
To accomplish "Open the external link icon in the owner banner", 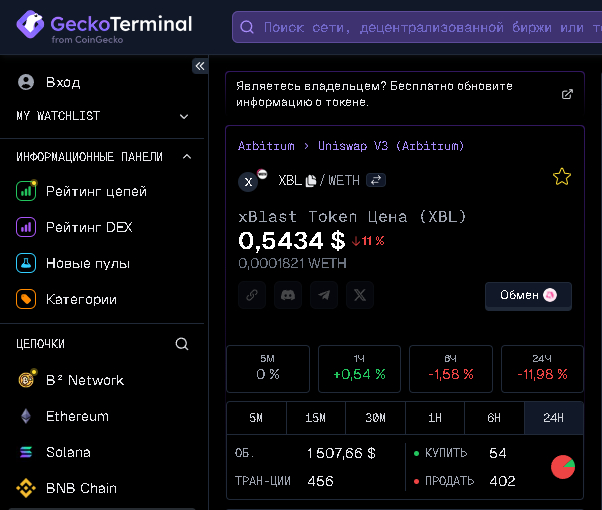I will pos(567,94).
